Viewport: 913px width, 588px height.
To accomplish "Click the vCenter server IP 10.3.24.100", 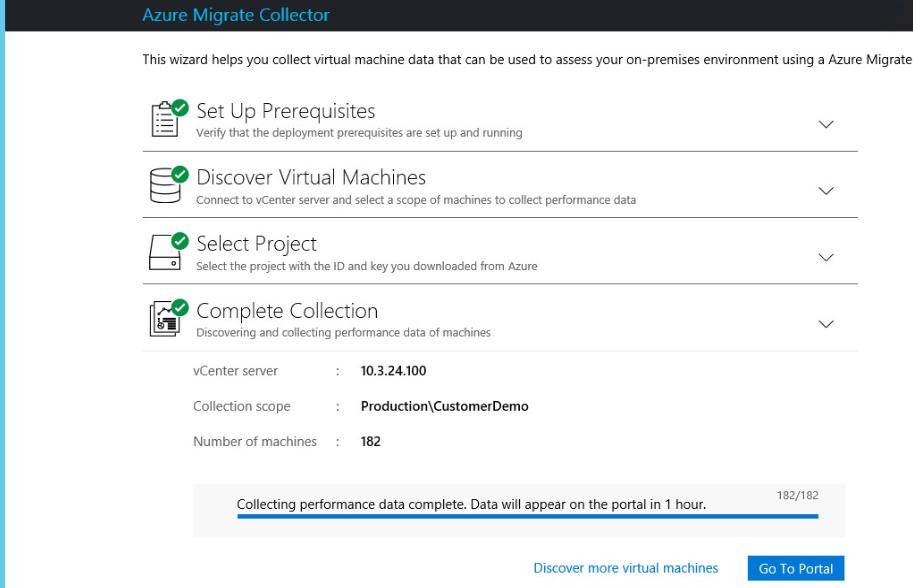I will (x=394, y=371).
